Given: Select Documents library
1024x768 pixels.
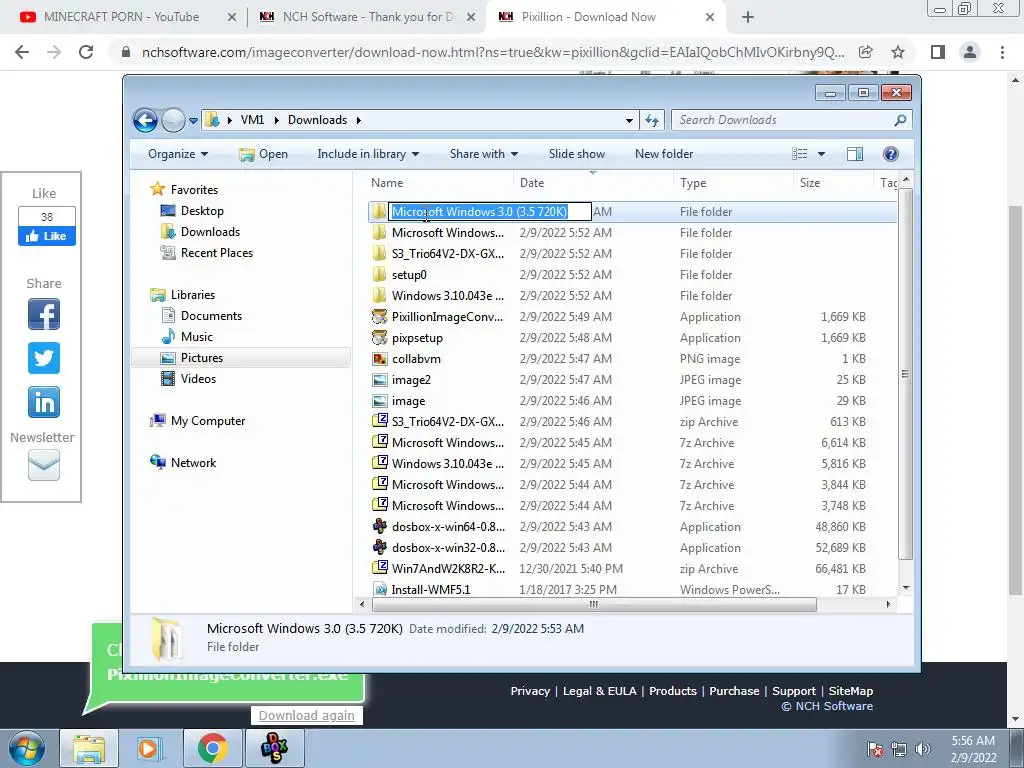Looking at the screenshot, I should click(211, 316).
